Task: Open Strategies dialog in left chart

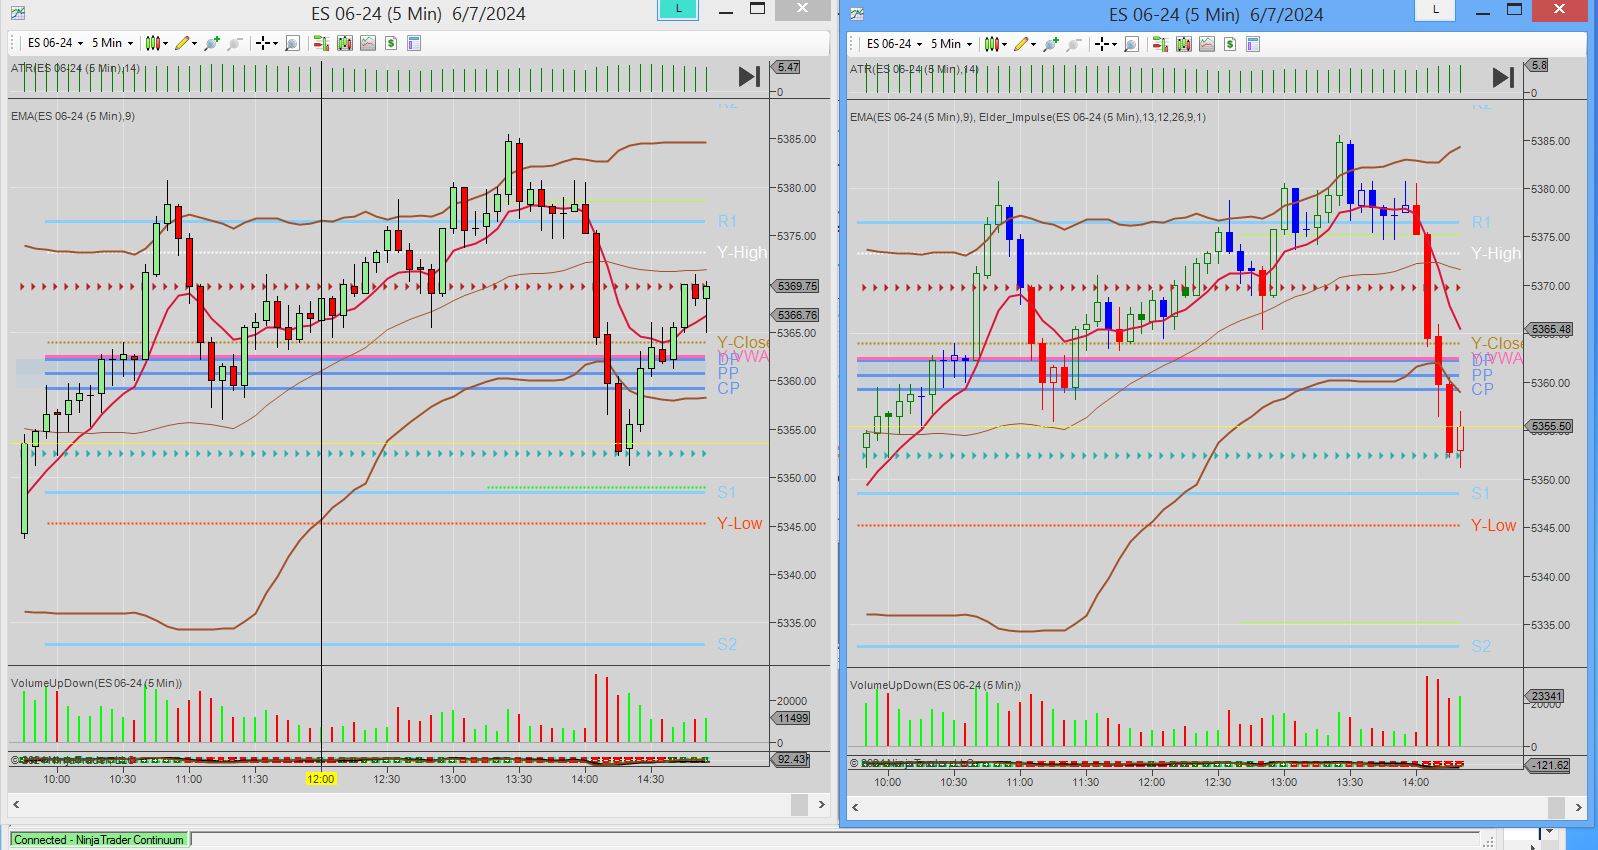Action: click(391, 43)
